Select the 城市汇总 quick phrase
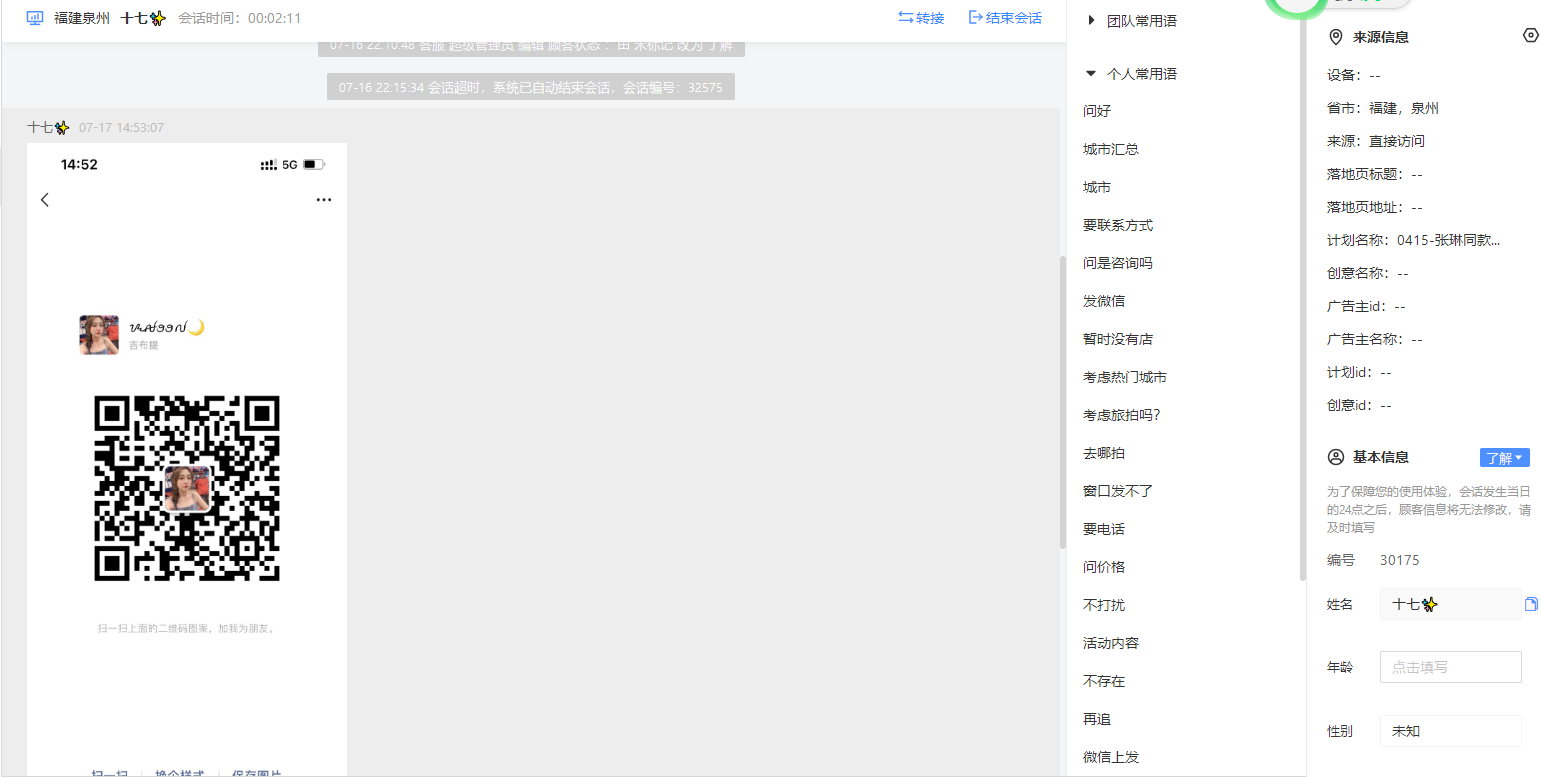The image size is (1541, 777). point(1111,149)
